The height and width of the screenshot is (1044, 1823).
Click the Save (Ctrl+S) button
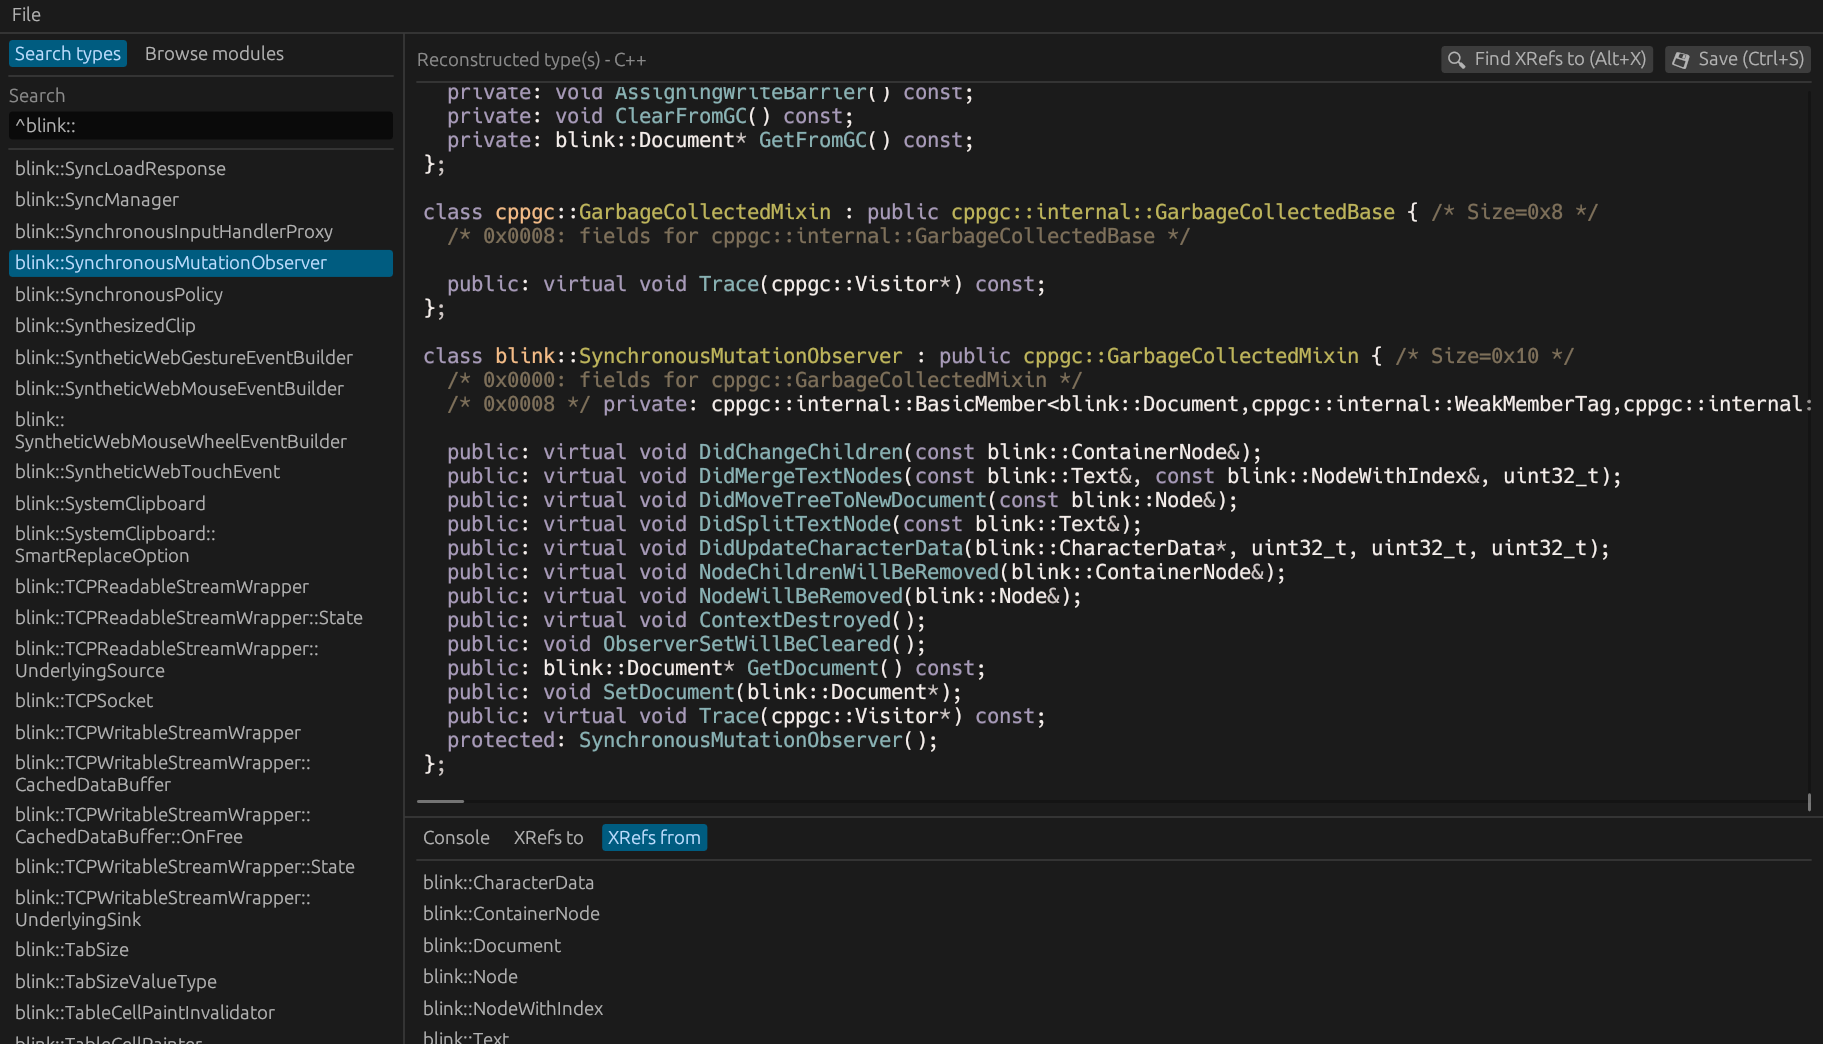(1737, 59)
